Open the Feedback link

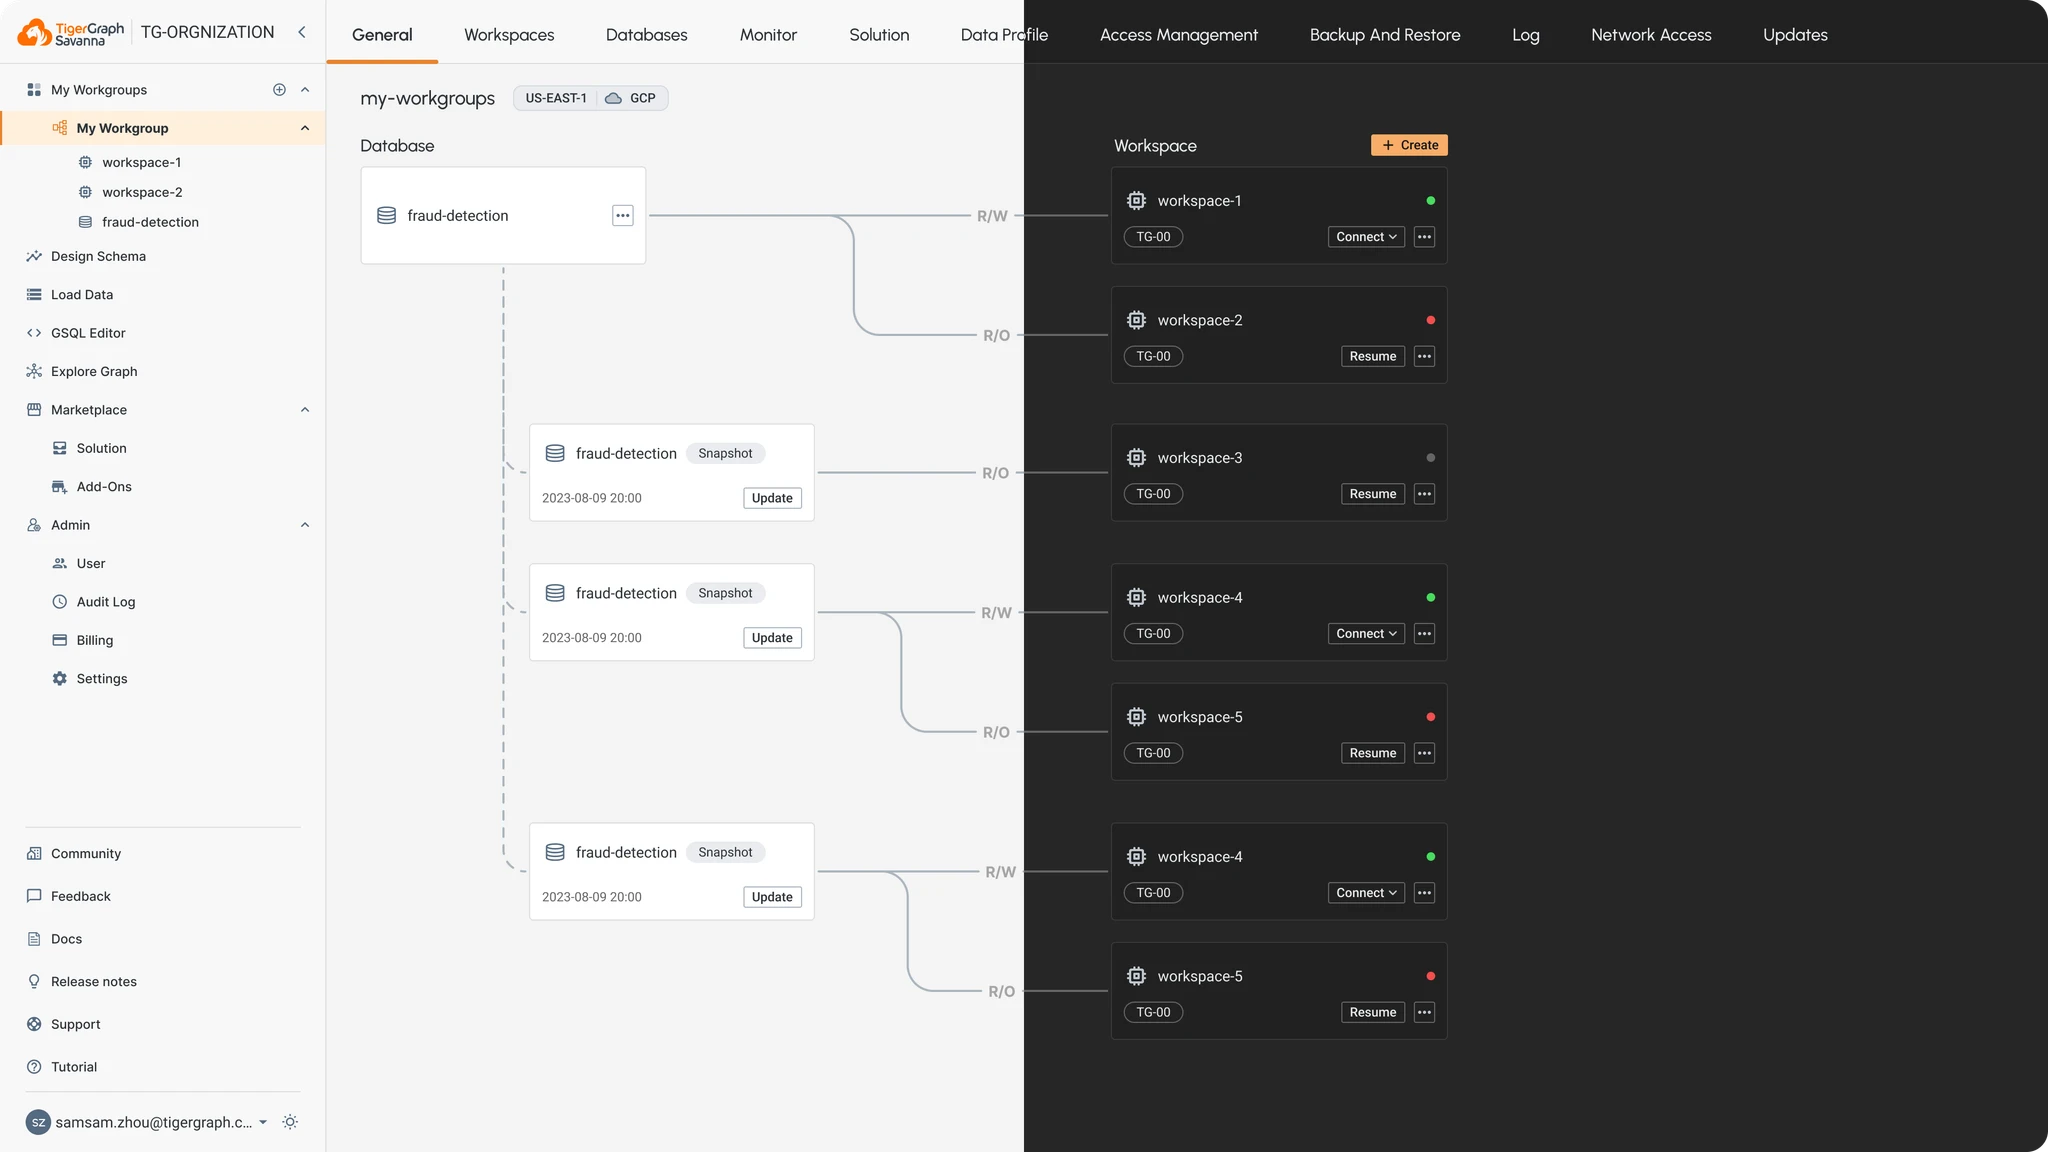click(80, 896)
